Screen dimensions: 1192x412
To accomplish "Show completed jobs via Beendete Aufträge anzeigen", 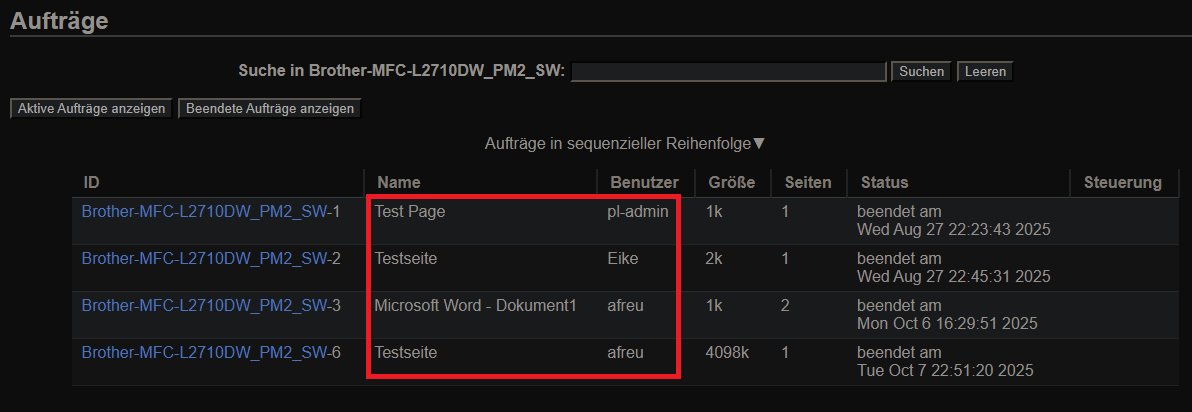I will point(269,108).
